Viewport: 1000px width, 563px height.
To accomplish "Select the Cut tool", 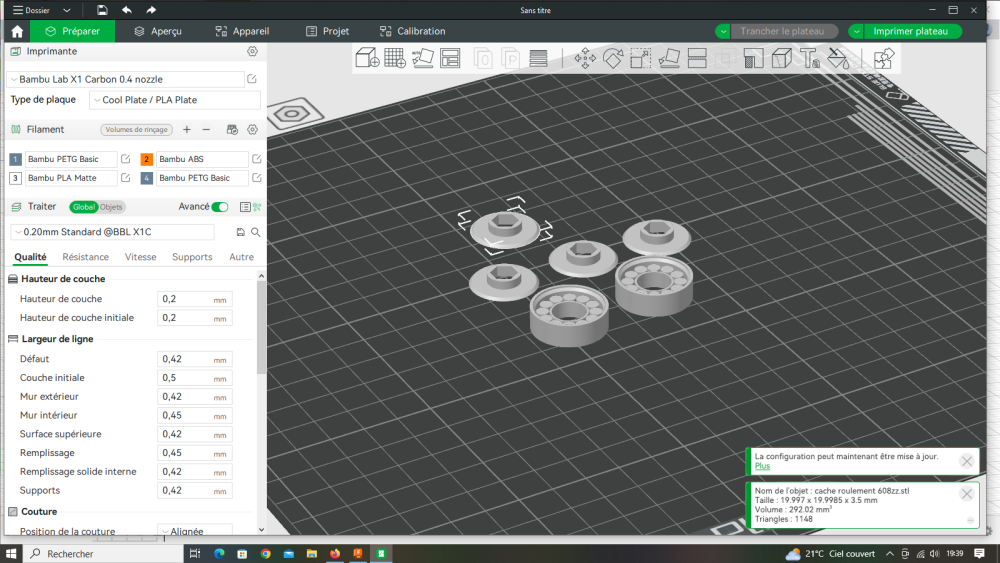I will coord(697,59).
